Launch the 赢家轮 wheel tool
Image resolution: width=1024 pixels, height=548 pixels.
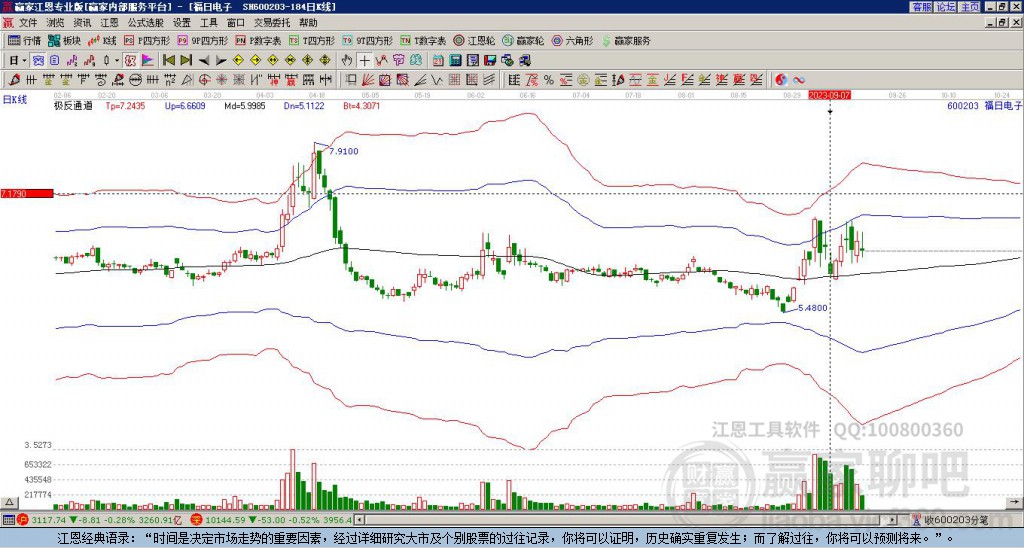click(x=523, y=40)
